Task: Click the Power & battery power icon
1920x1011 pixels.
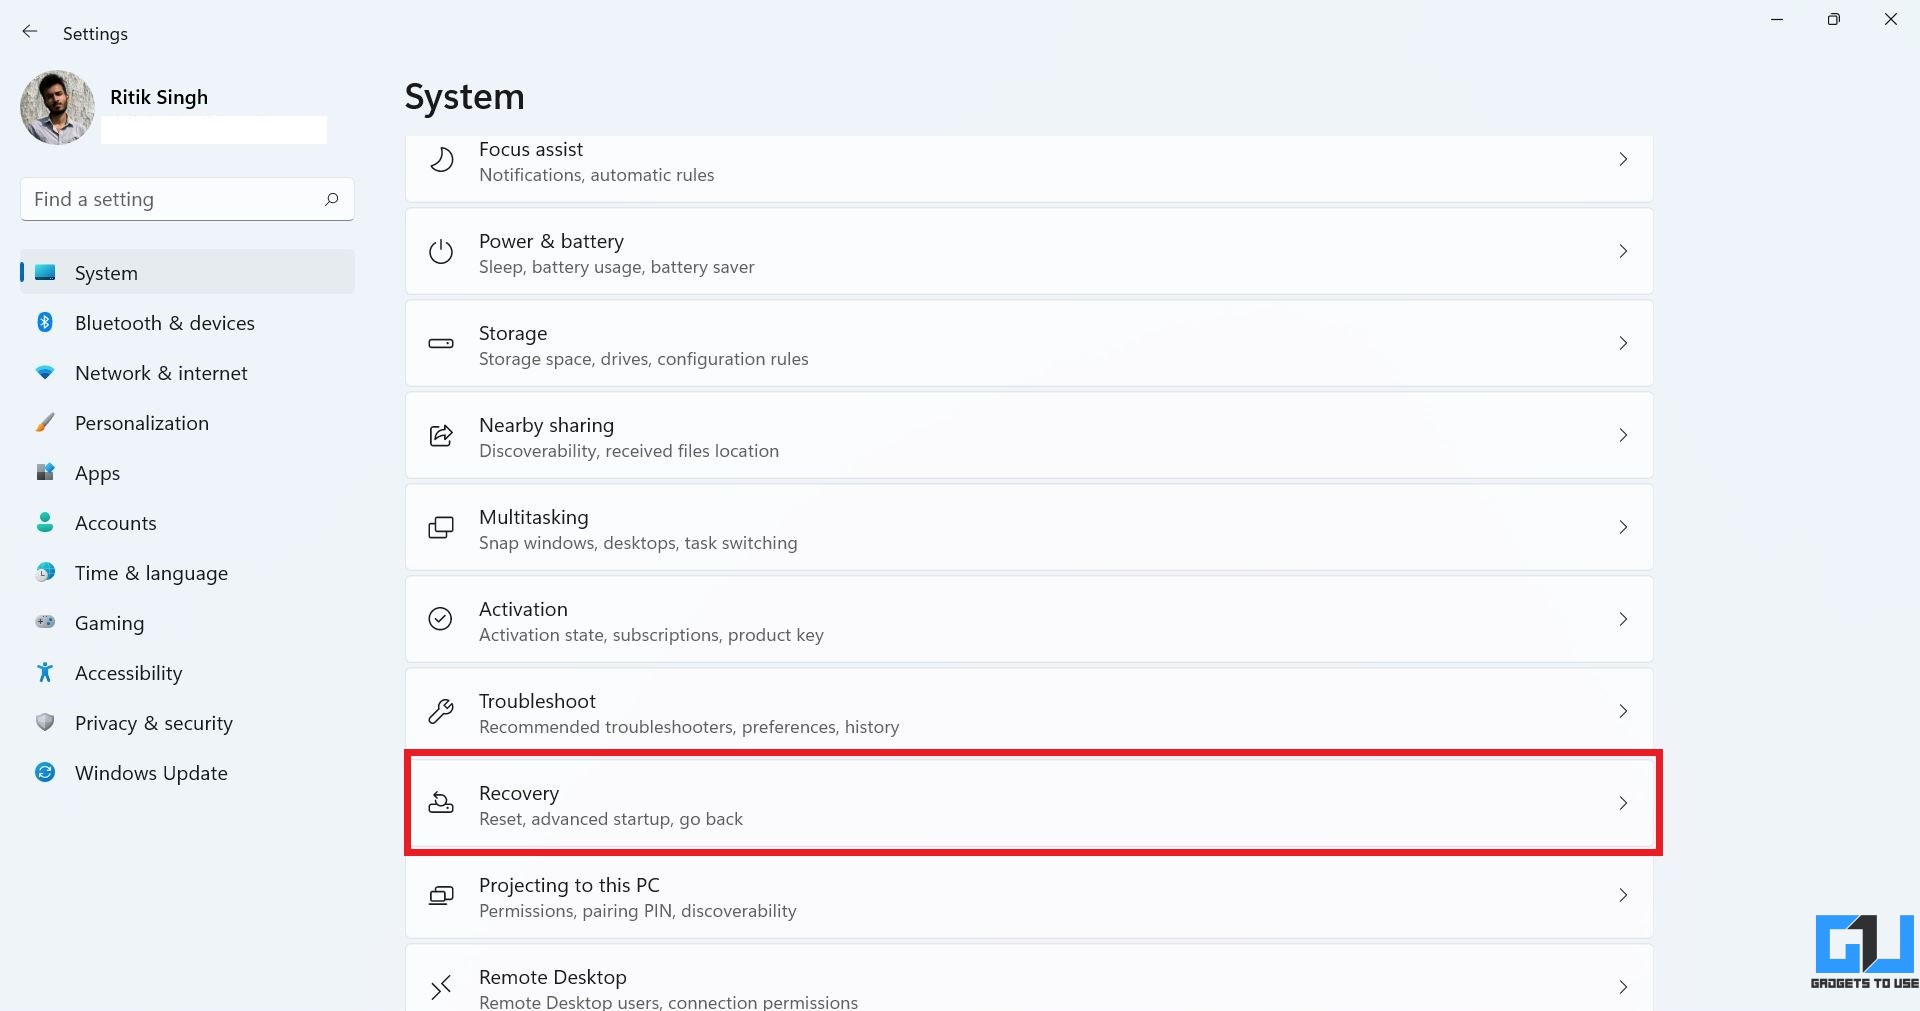Action: click(x=441, y=252)
